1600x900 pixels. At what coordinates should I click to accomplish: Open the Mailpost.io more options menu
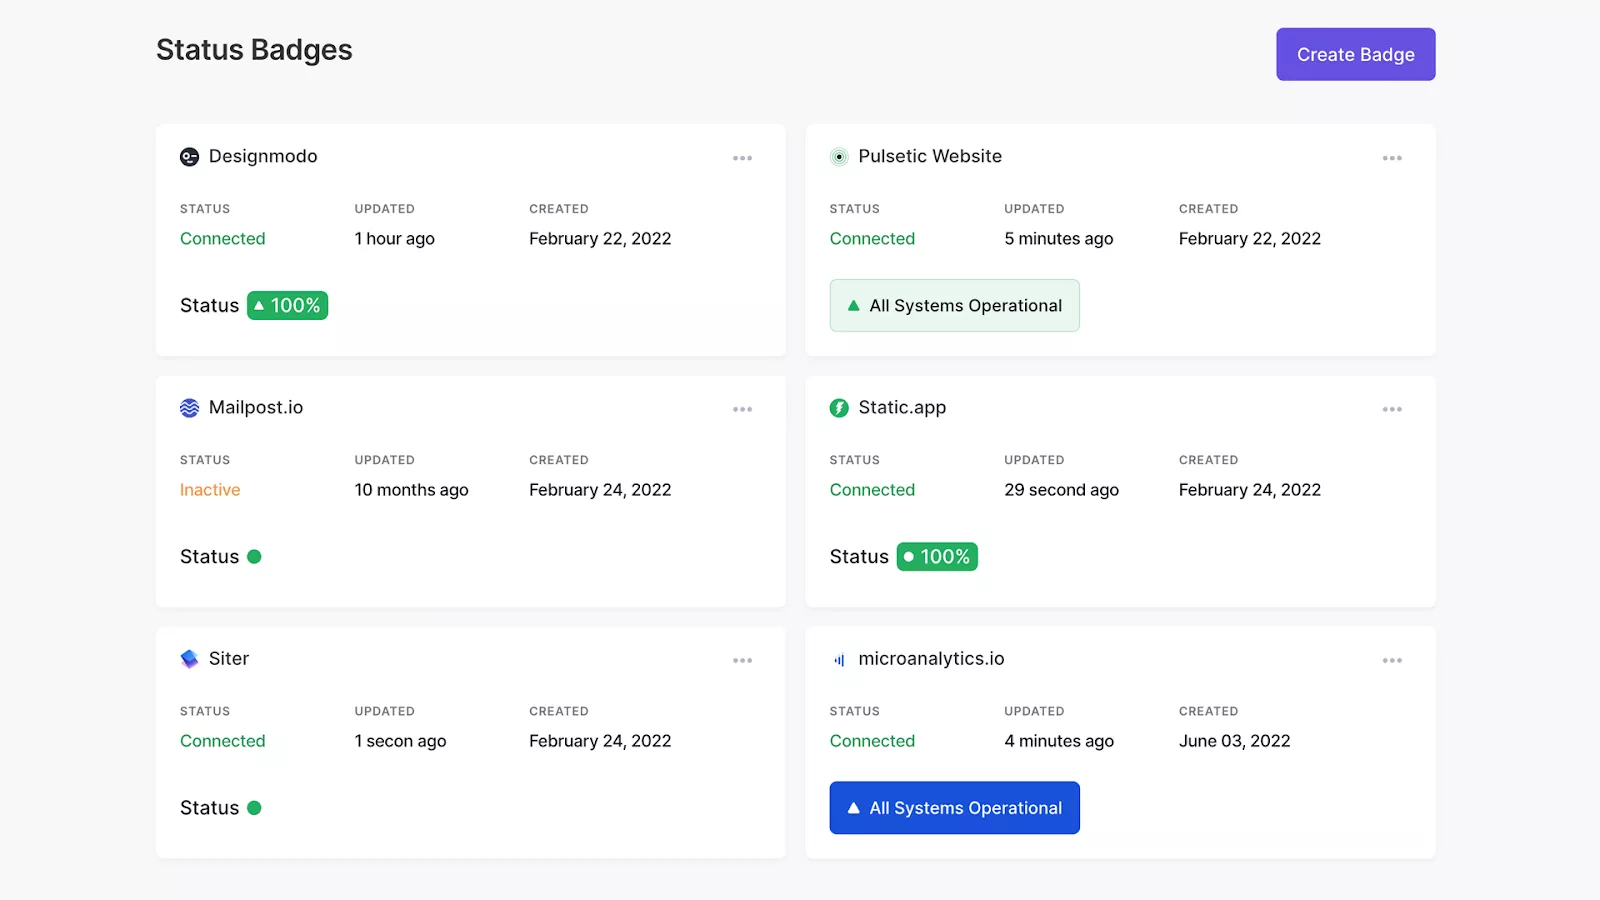coord(742,409)
